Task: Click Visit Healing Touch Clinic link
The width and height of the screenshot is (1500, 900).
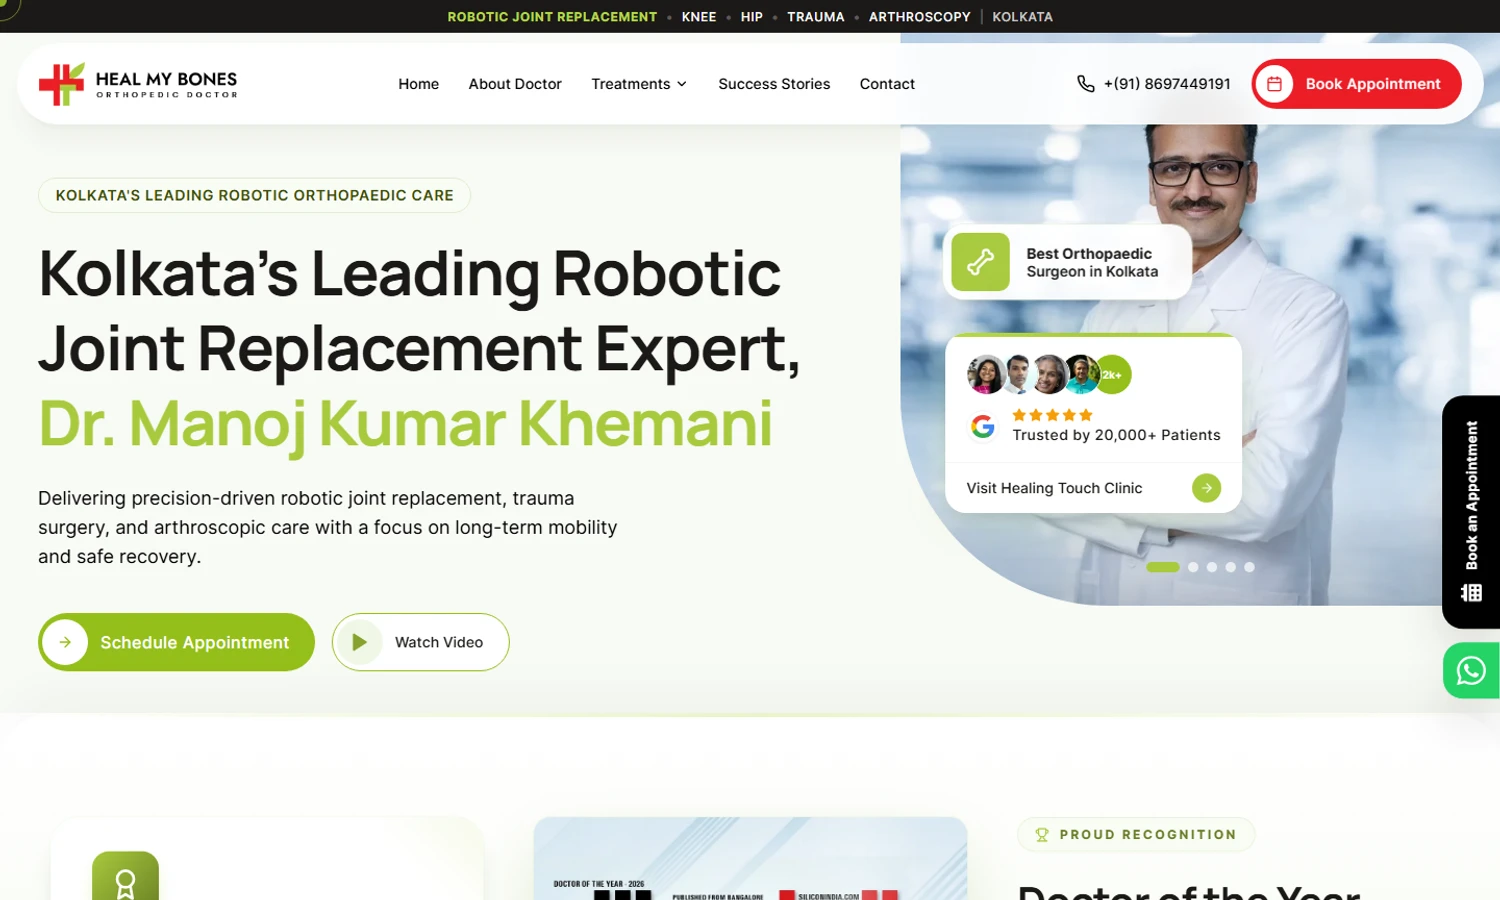Action: point(1054,488)
